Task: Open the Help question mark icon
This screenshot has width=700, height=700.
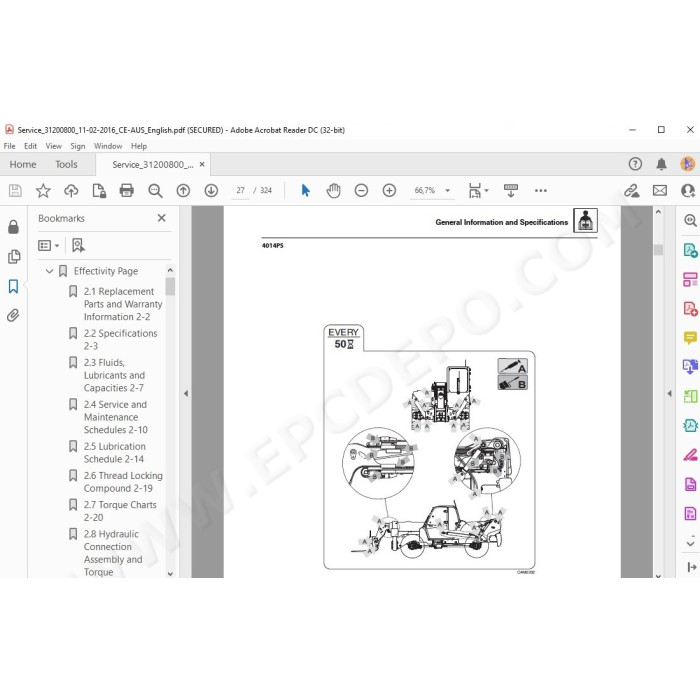Action: 635,164
